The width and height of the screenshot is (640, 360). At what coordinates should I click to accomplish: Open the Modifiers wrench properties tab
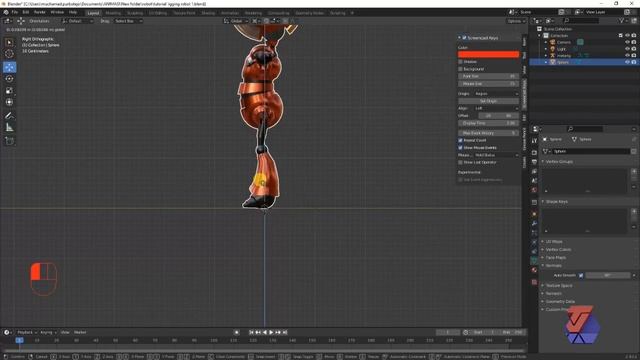point(534,223)
